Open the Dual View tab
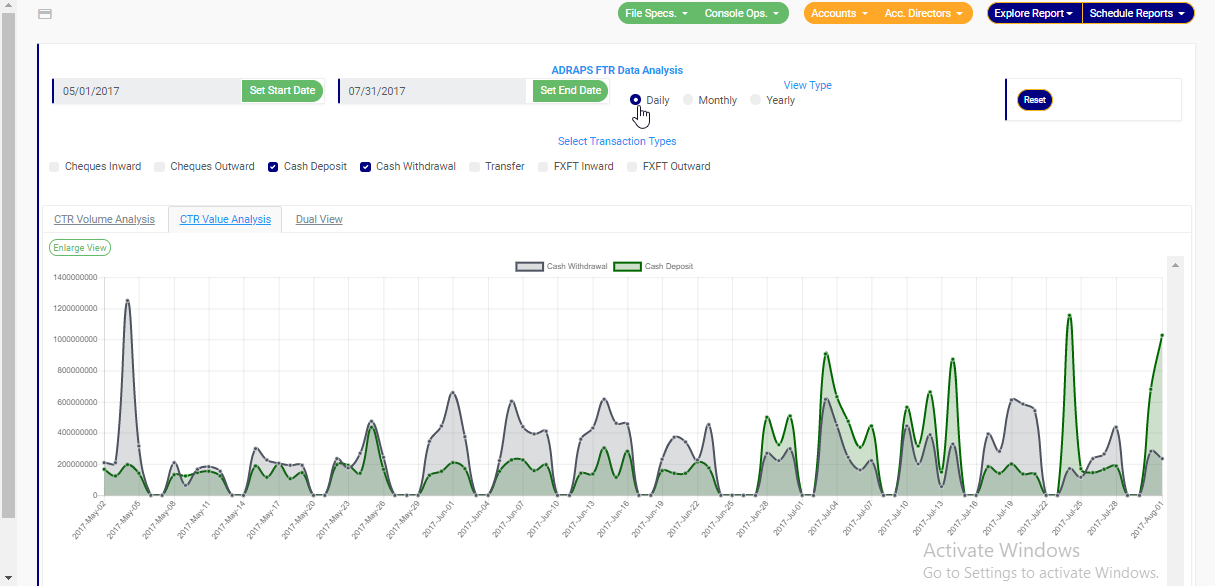The height and width of the screenshot is (586, 1215). [319, 219]
